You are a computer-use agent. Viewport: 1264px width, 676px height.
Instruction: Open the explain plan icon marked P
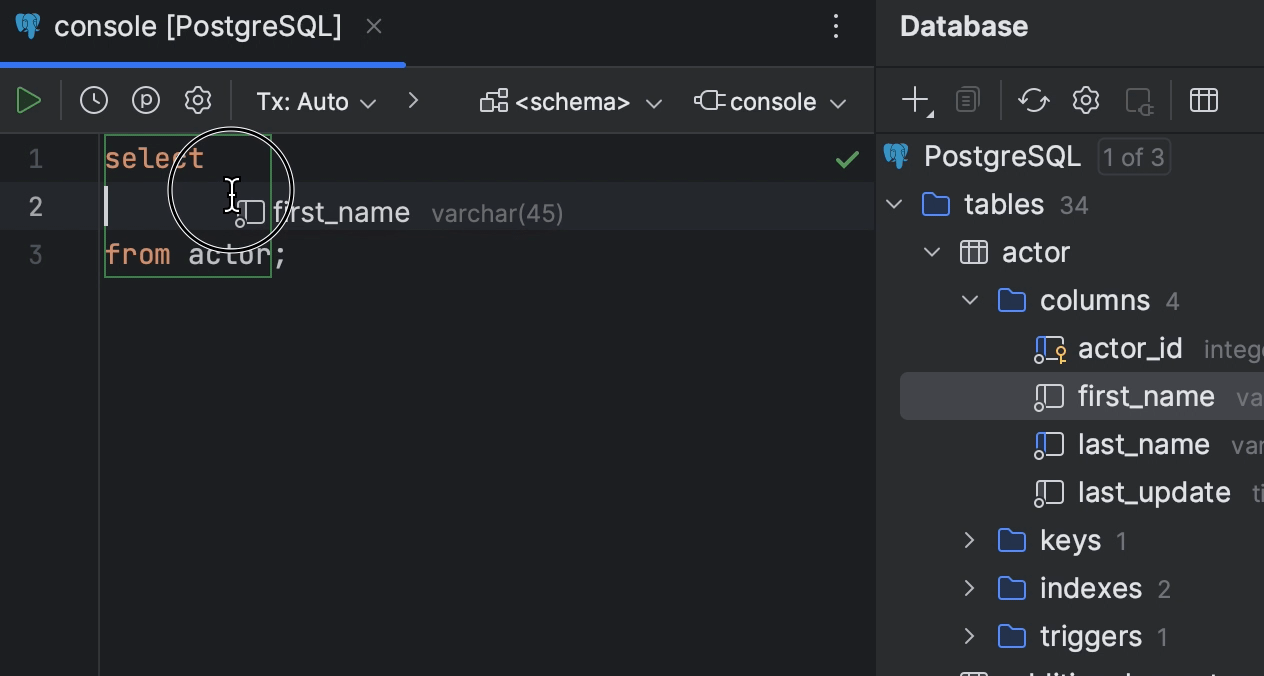[146, 100]
